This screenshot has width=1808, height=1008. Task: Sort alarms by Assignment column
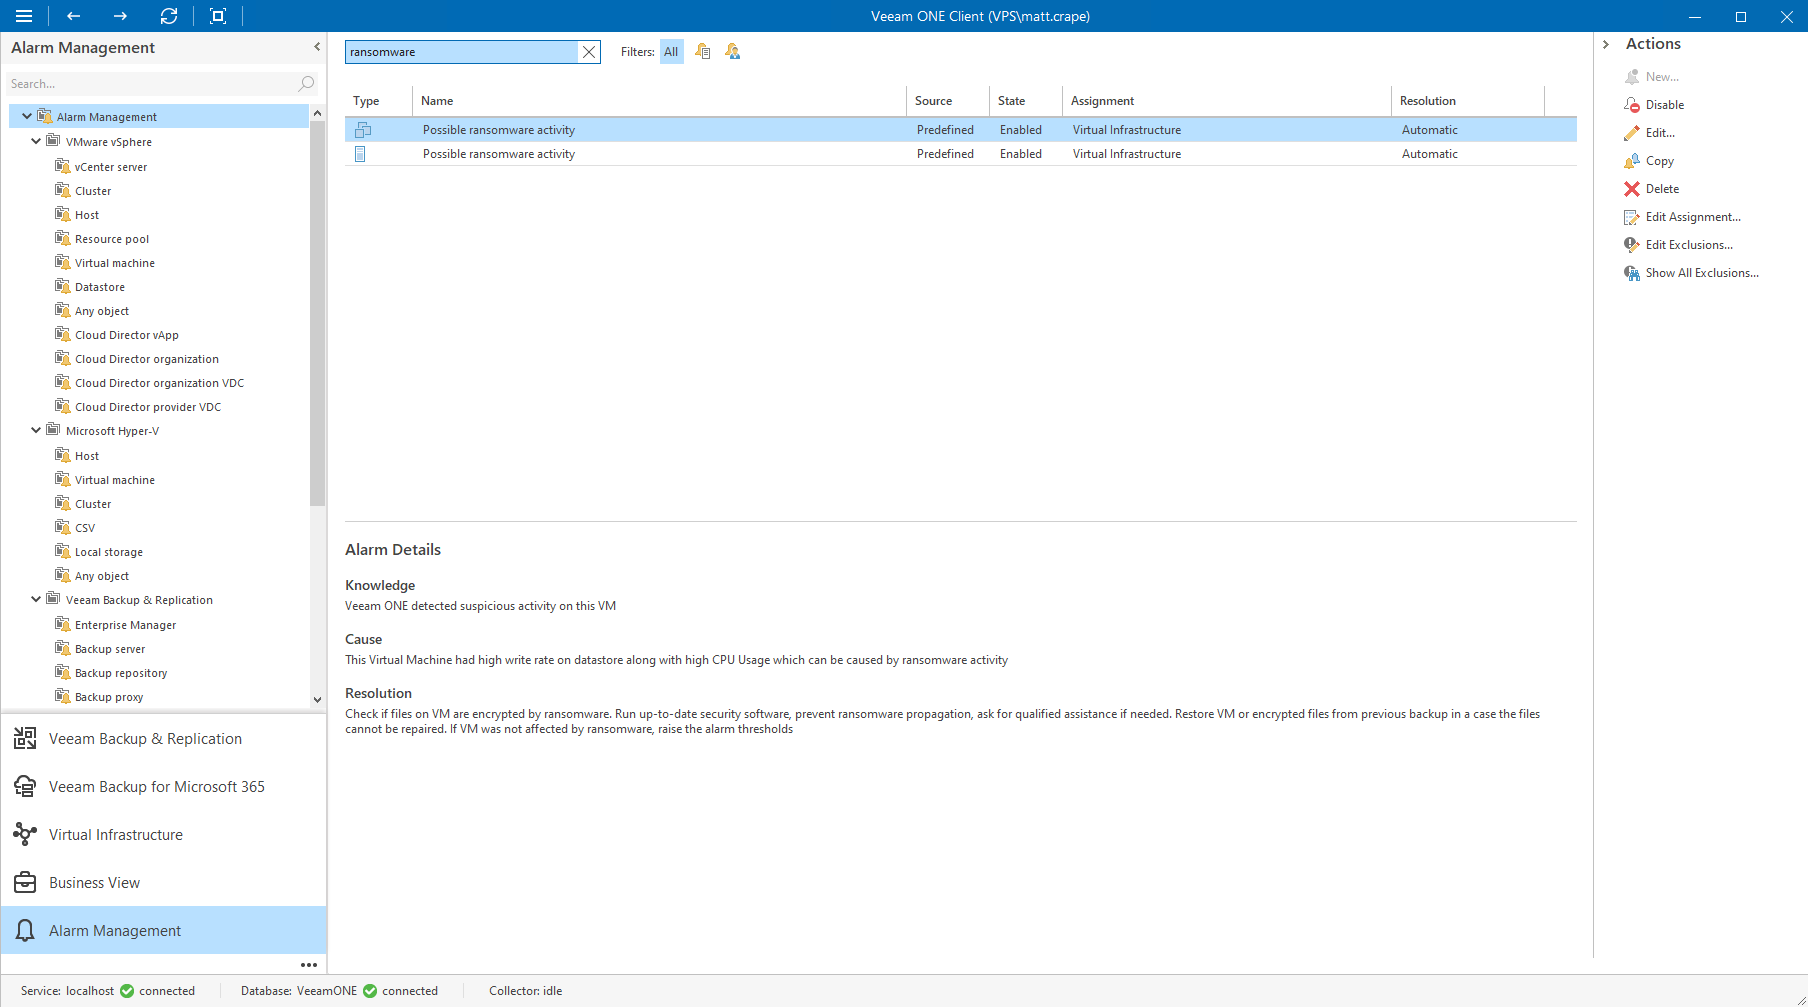[x=1227, y=101]
